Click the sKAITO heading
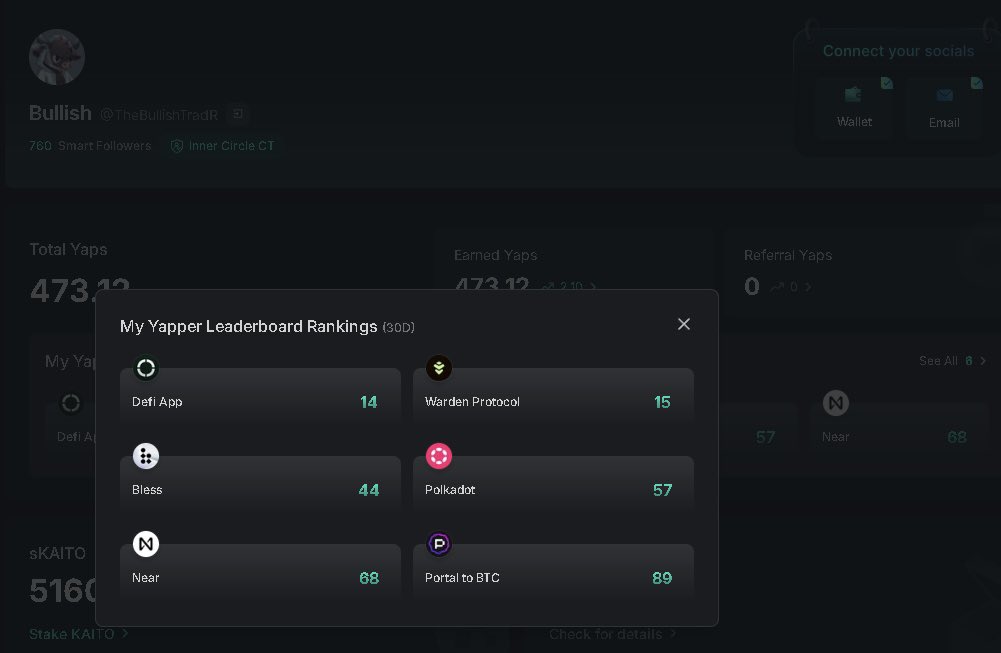 pos(57,553)
